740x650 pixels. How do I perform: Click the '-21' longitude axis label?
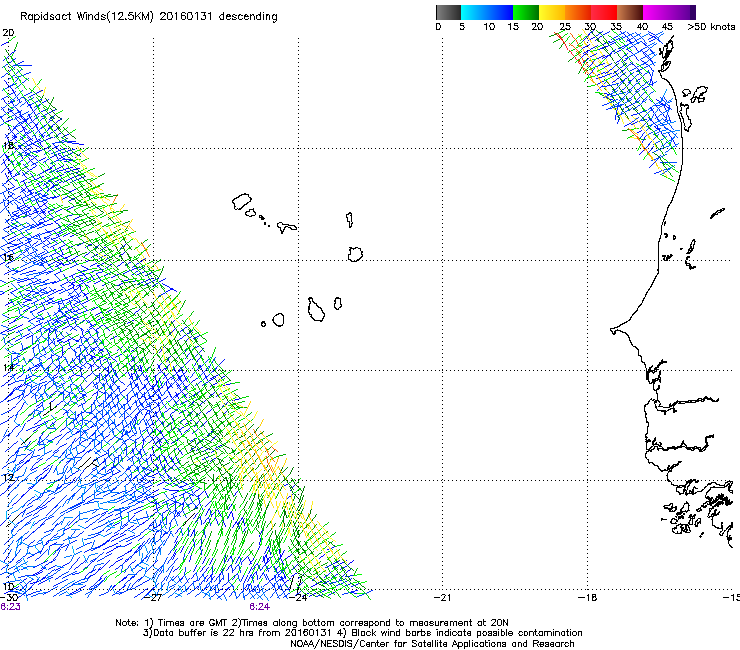[x=442, y=598]
